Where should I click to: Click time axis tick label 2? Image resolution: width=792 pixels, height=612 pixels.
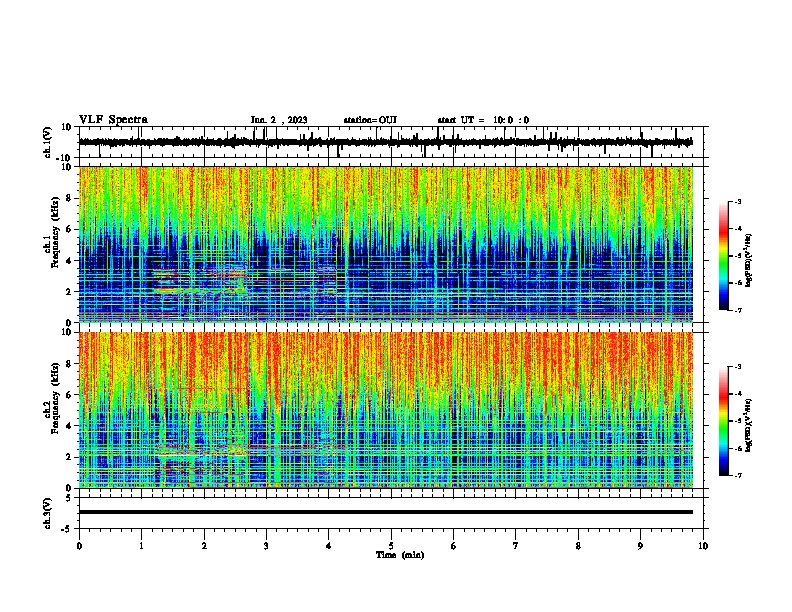click(x=204, y=546)
